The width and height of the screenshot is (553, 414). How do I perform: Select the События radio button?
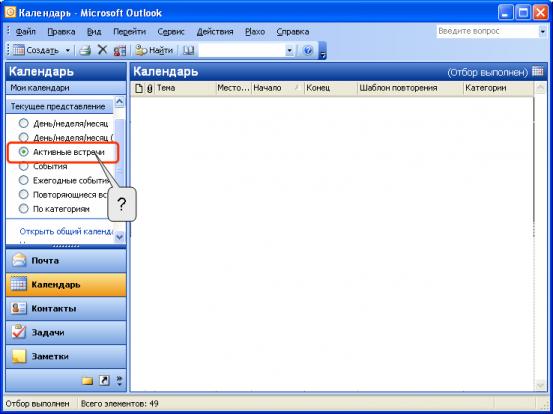point(23,166)
